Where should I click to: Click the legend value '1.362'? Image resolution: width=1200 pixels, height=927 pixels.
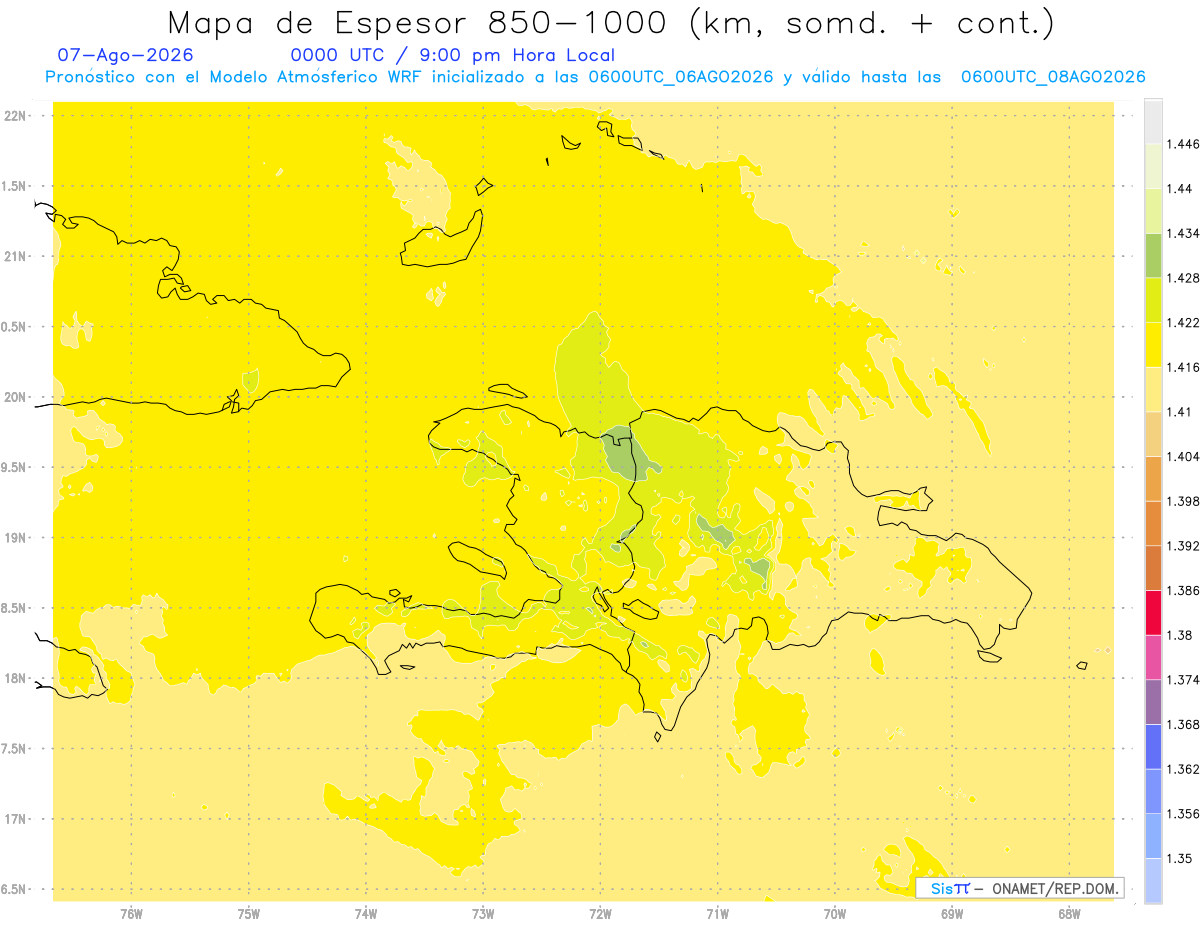(1183, 769)
